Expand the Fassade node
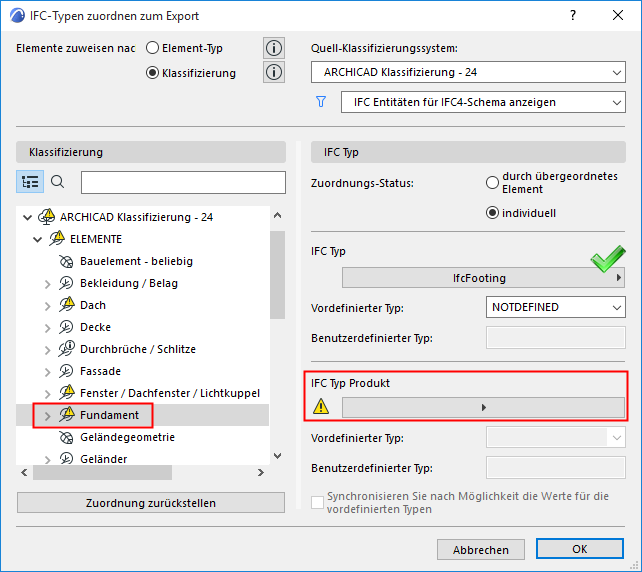Image resolution: width=642 pixels, height=572 pixels. click(47, 372)
